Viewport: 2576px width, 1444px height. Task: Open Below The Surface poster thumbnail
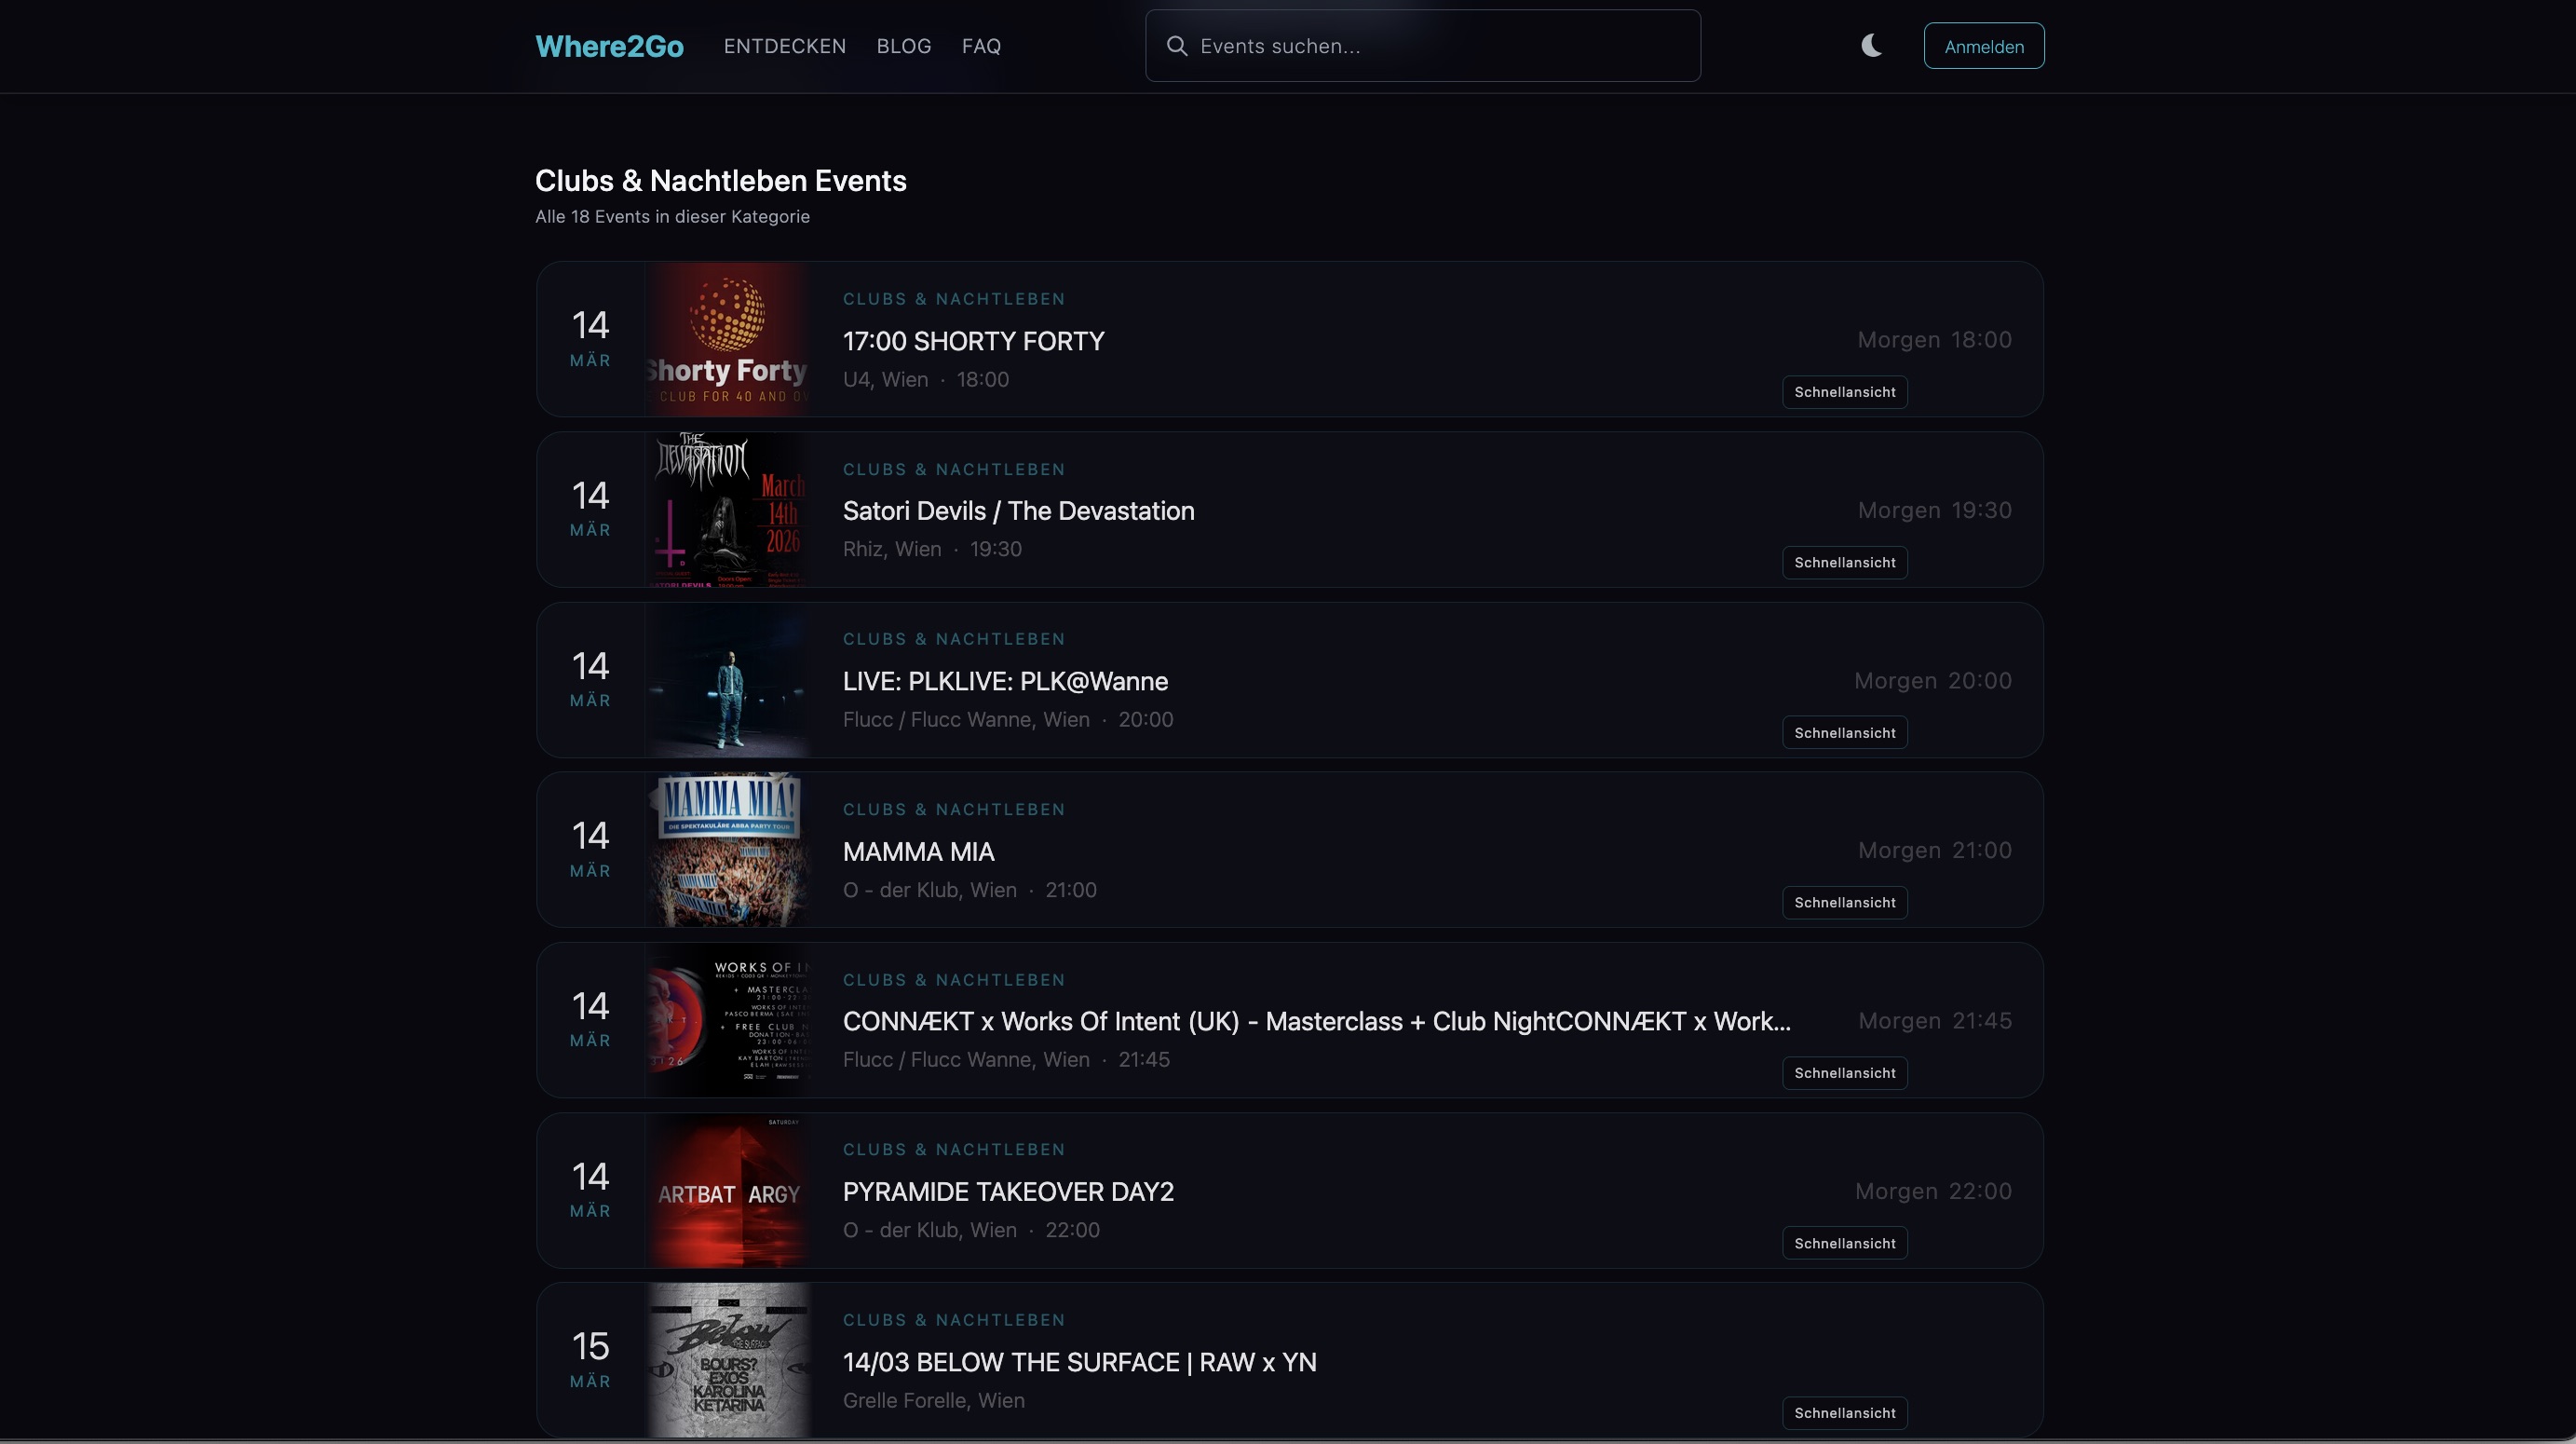pyautogui.click(x=727, y=1360)
